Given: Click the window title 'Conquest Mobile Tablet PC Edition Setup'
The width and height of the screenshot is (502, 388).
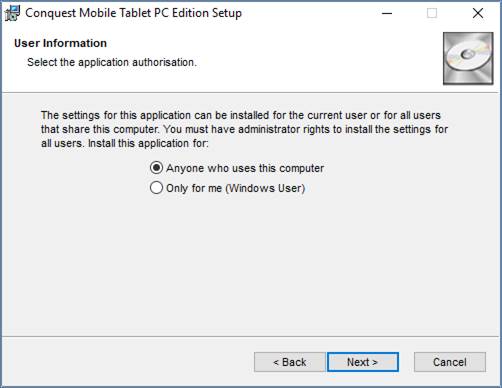Looking at the screenshot, I should (x=133, y=13).
